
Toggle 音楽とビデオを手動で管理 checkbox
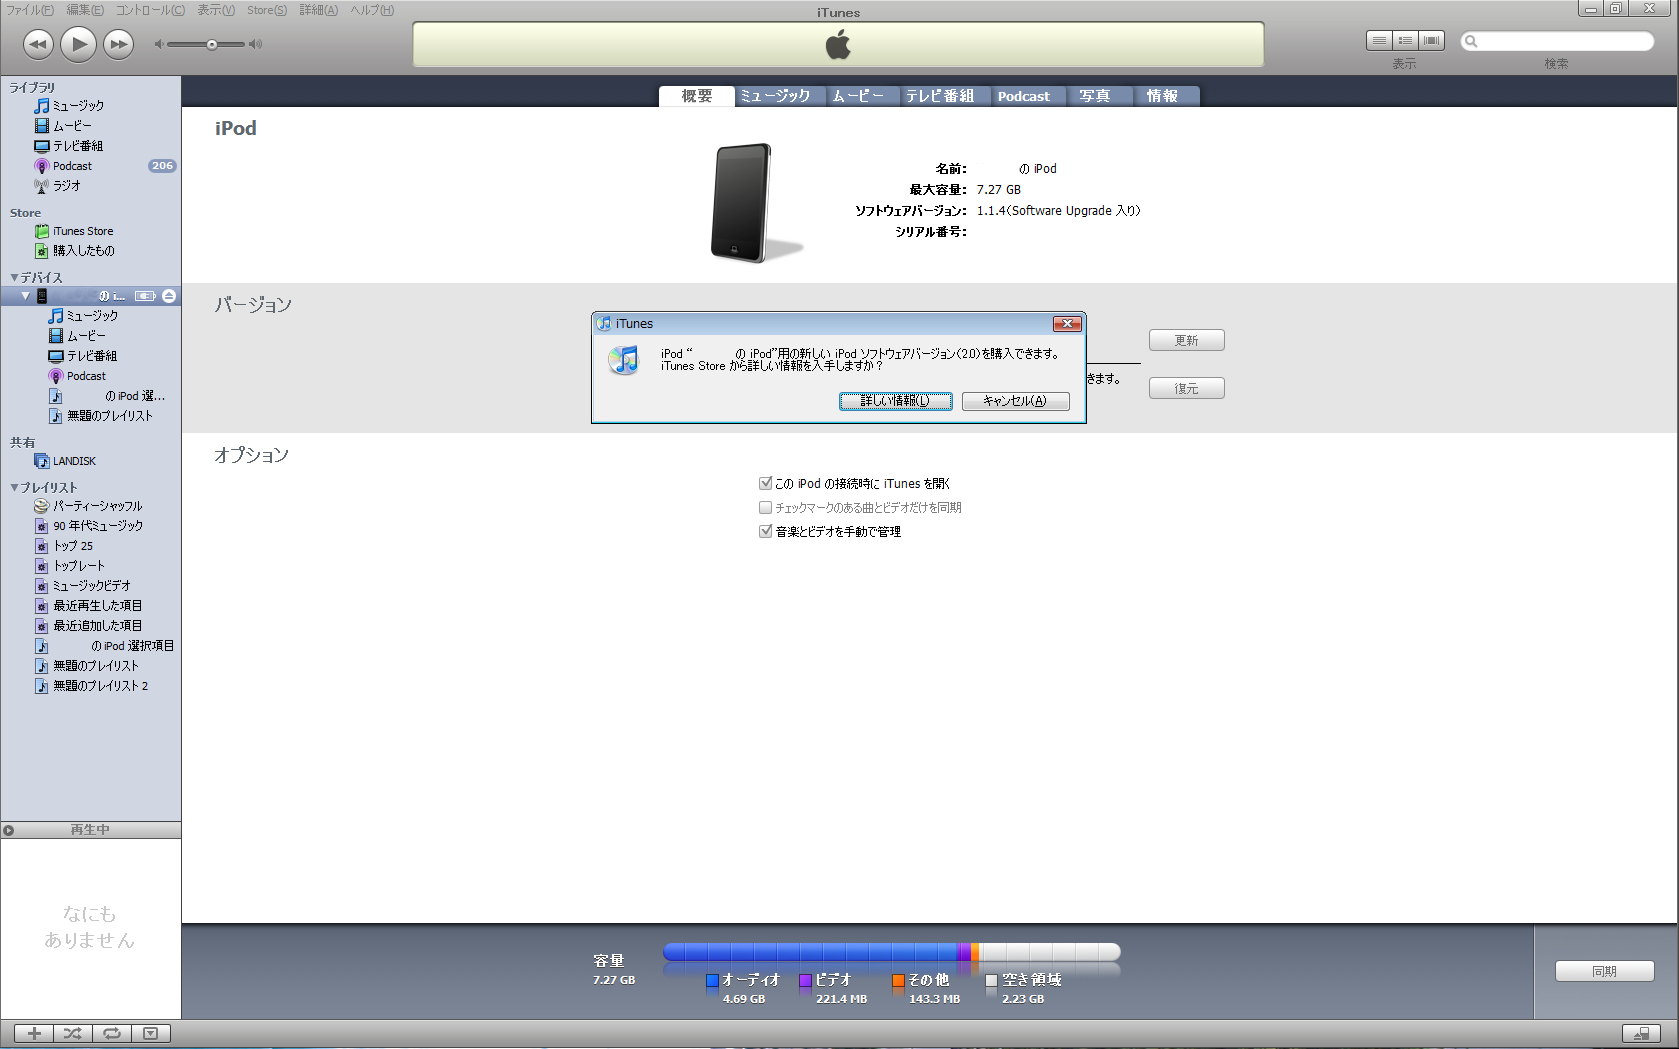pyautogui.click(x=766, y=531)
